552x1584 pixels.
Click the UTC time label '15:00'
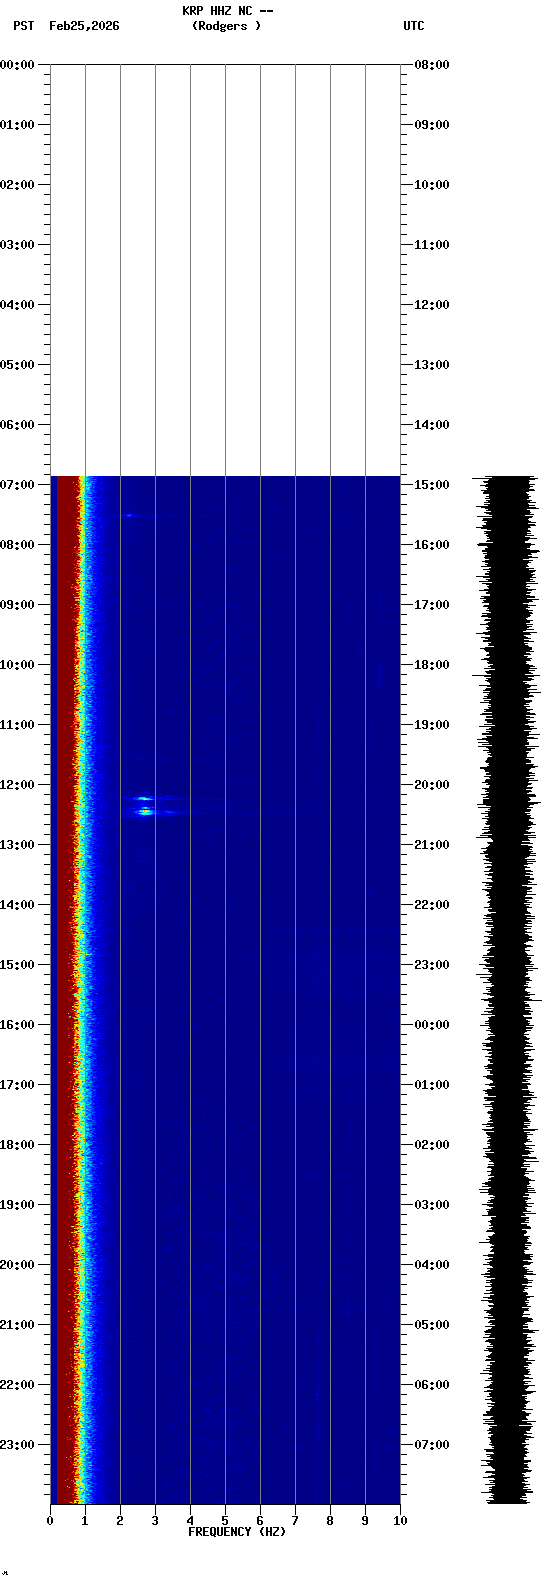pos(432,485)
